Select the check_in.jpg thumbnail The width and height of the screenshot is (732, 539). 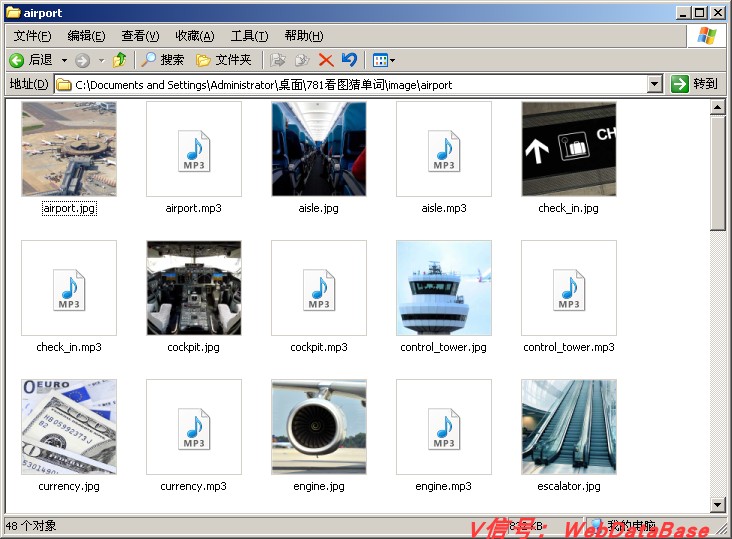coord(569,149)
